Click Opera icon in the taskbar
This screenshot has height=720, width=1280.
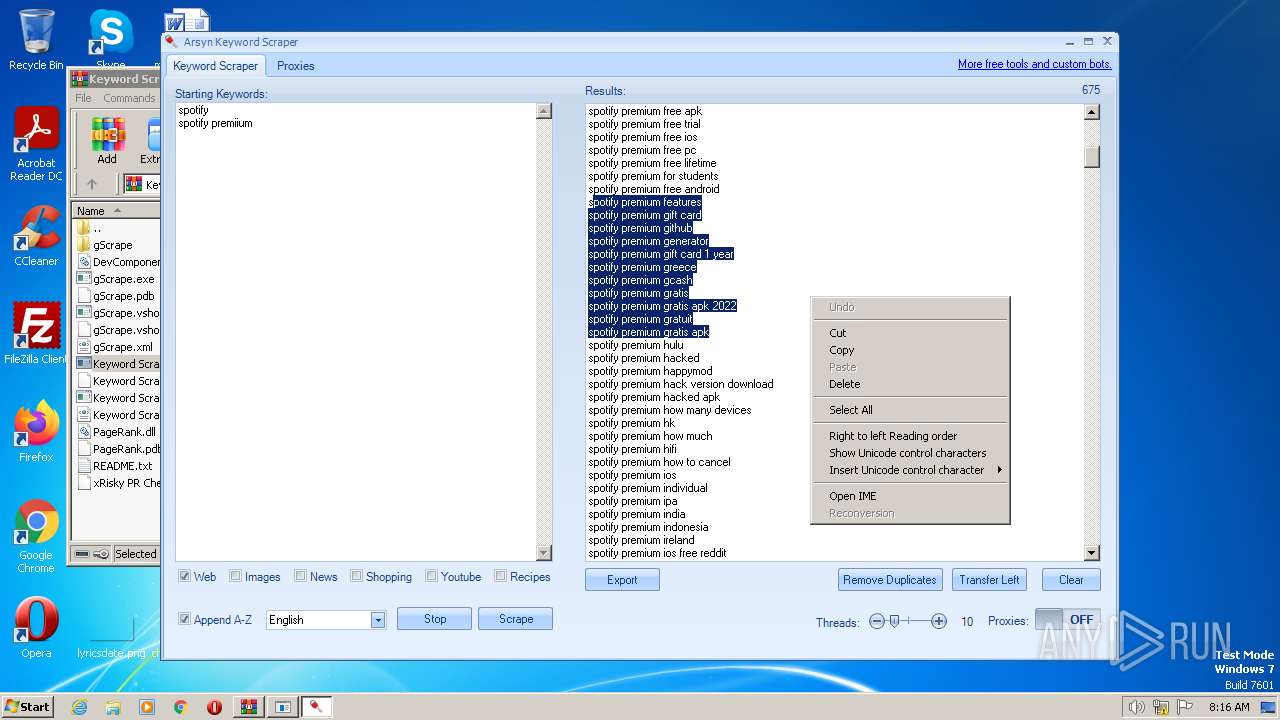point(214,707)
